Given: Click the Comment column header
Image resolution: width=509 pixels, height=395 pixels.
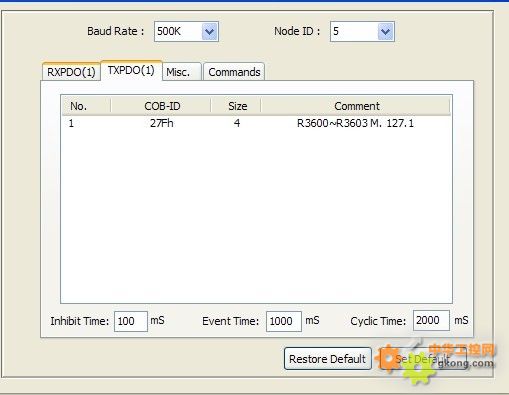Looking at the screenshot, I should [356, 106].
